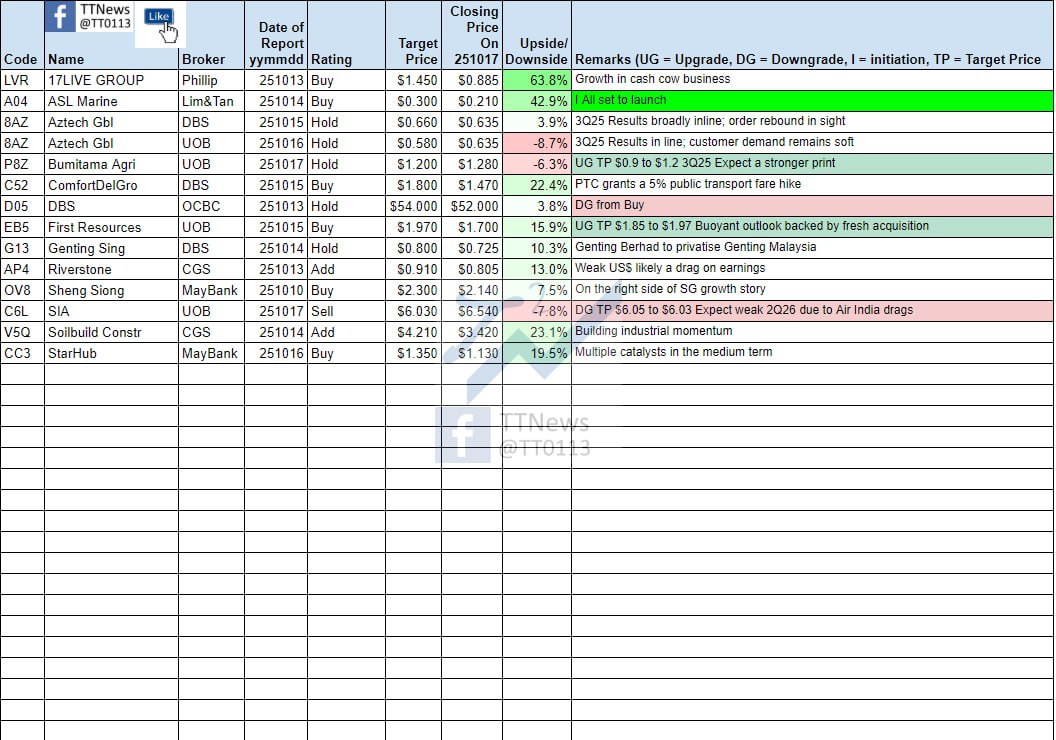Screen dimensions: 1056x740
Task: Select Sheng Siong closing price $2.140 cell
Action: click(471, 290)
